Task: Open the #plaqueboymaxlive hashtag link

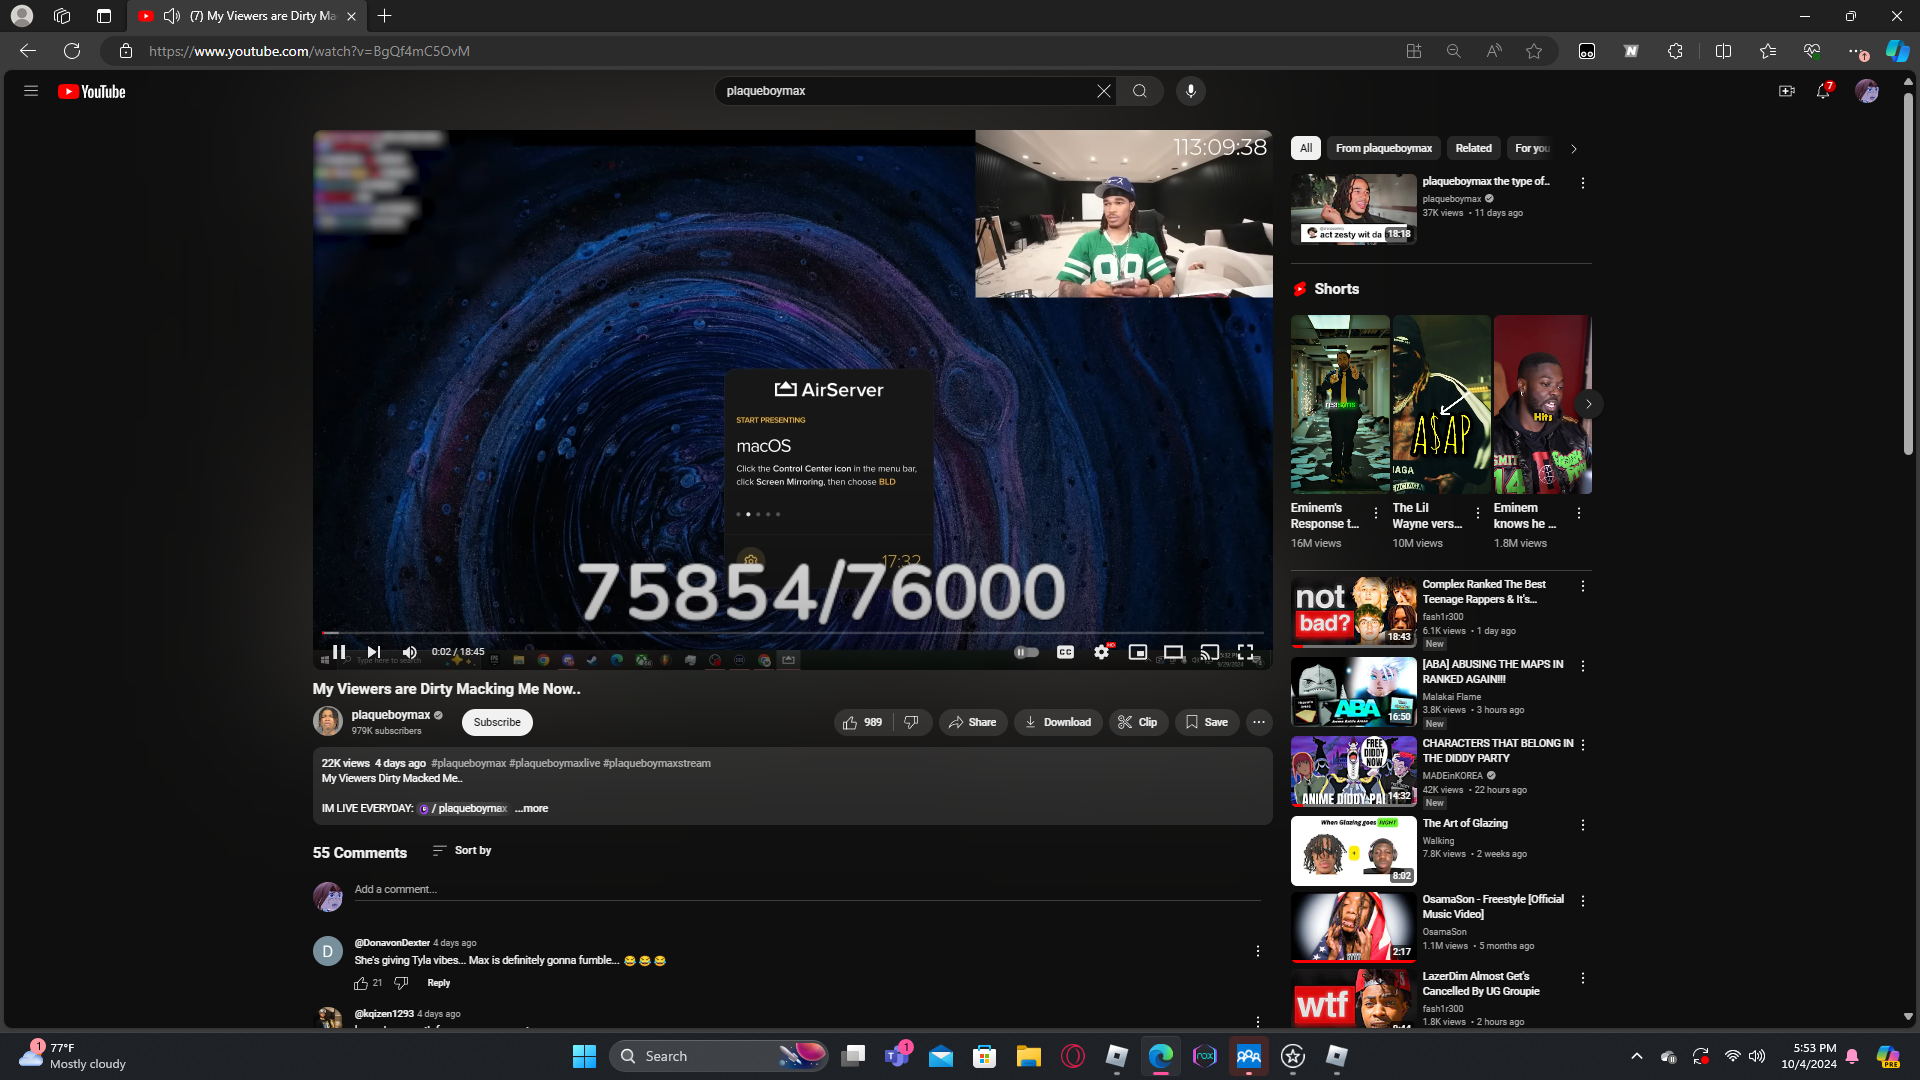Action: [x=554, y=763]
